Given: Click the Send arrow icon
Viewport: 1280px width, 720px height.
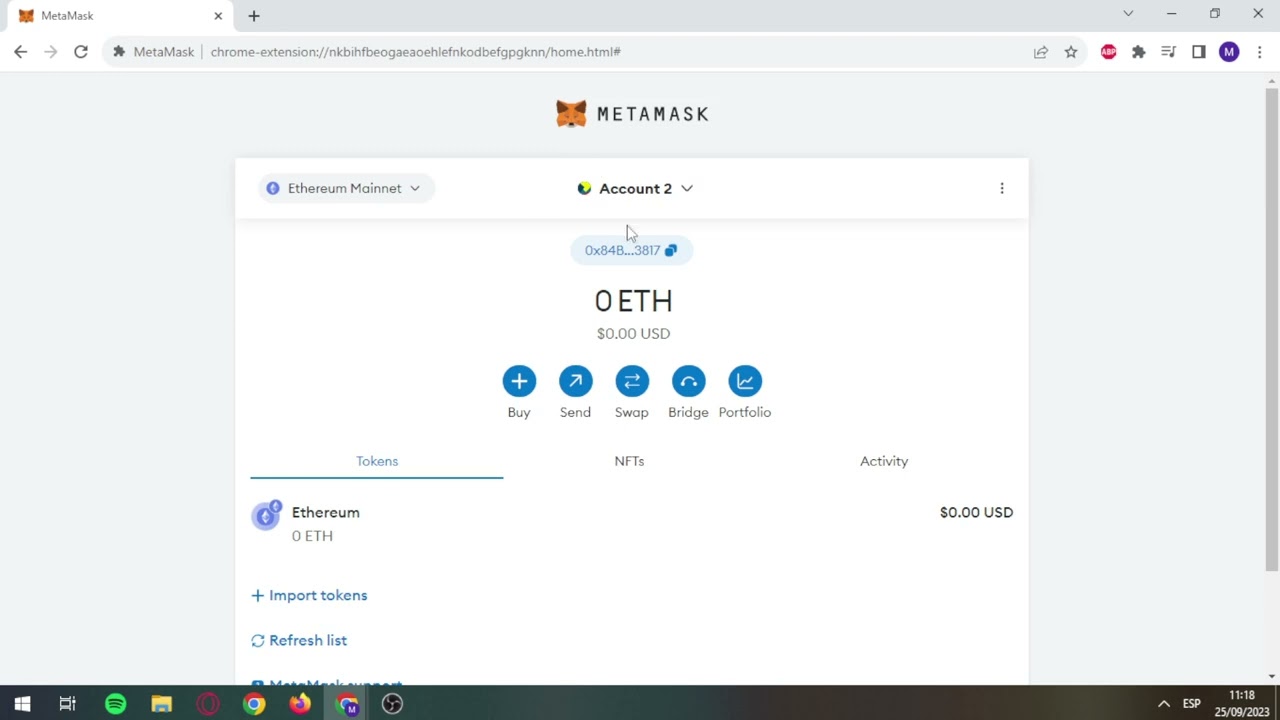Looking at the screenshot, I should (x=575, y=381).
